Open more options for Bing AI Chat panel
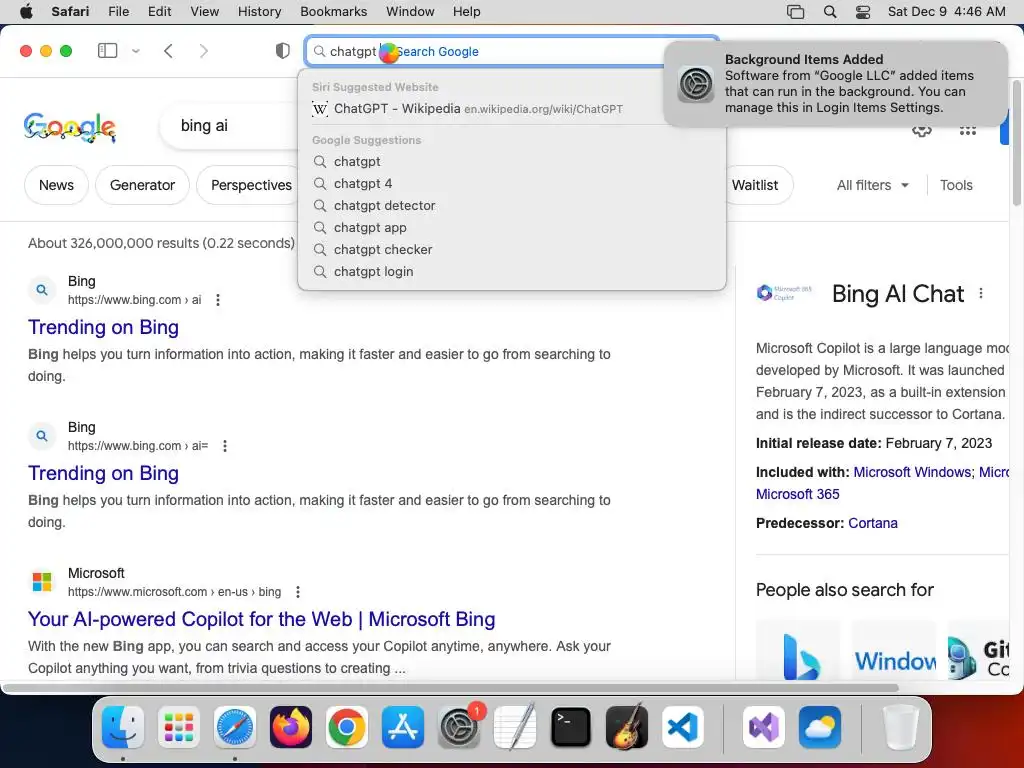This screenshot has height=768, width=1024. 981,294
